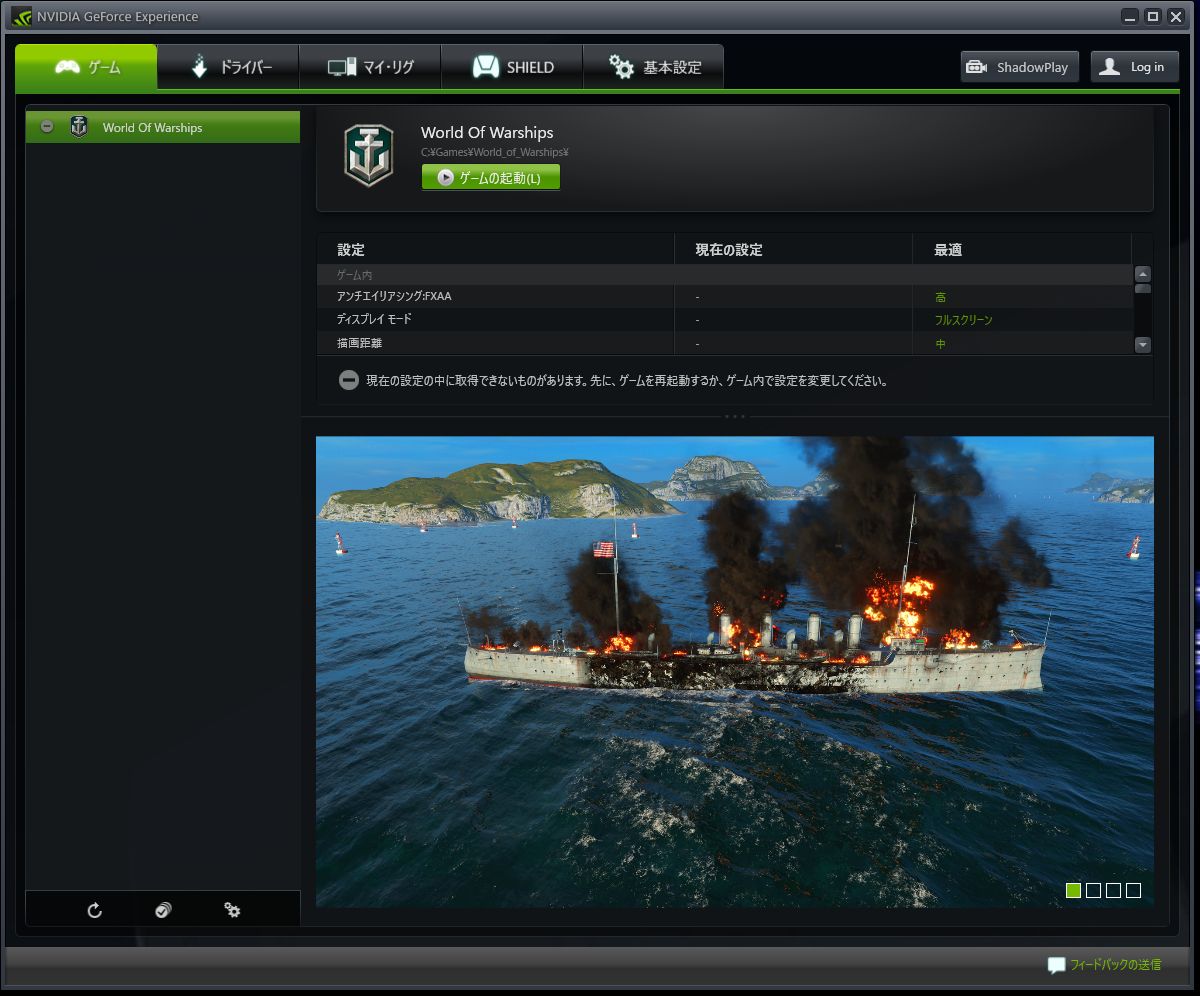Close the GeForce Experience window

tap(1176, 16)
